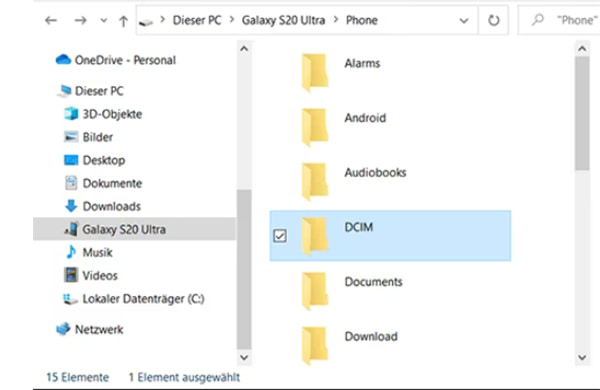Select the Documents folder name
The height and width of the screenshot is (390, 600).
[x=373, y=282]
